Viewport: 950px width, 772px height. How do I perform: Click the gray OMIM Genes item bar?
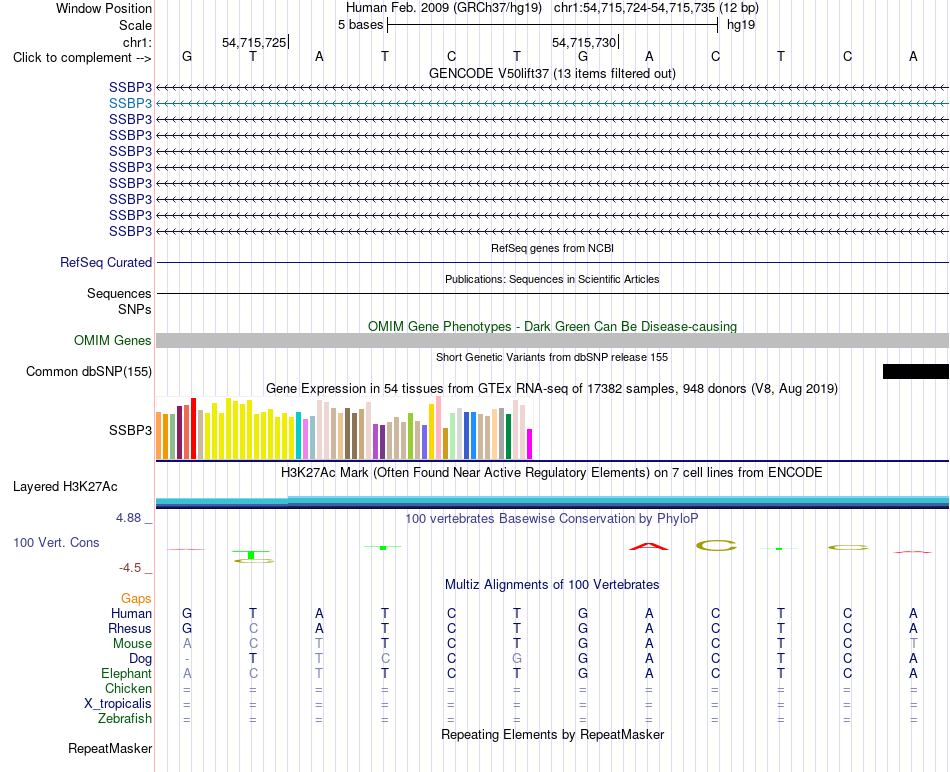tap(552, 341)
